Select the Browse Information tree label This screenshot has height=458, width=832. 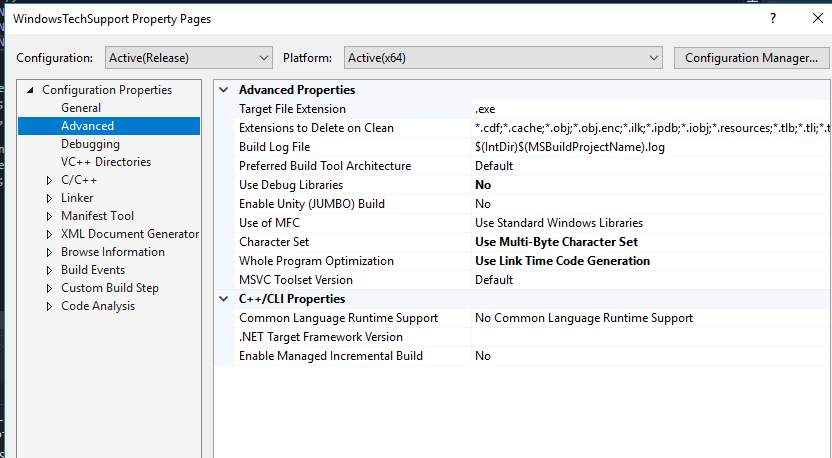pos(112,252)
